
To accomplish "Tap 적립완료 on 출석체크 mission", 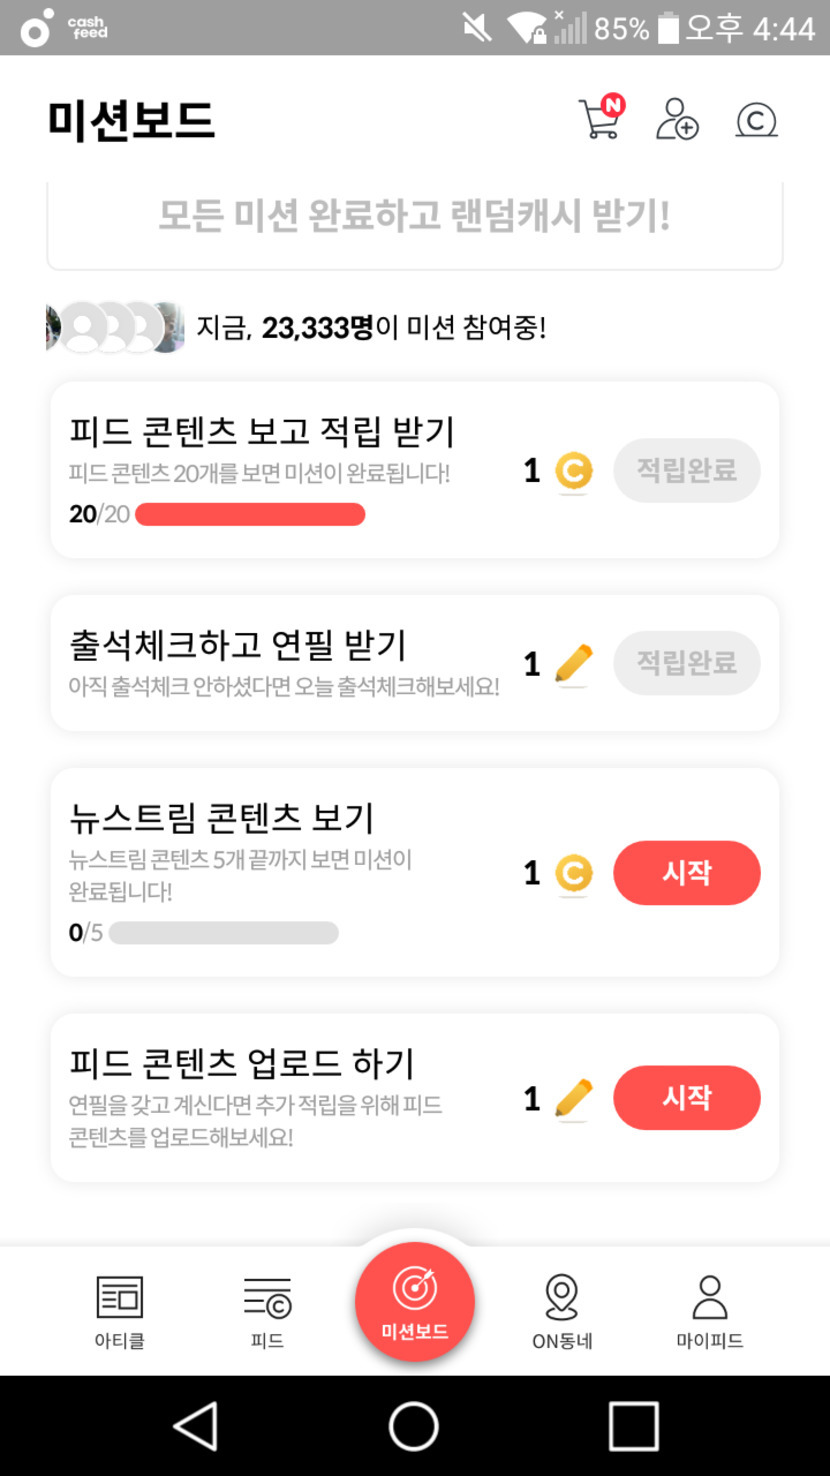I will point(686,663).
